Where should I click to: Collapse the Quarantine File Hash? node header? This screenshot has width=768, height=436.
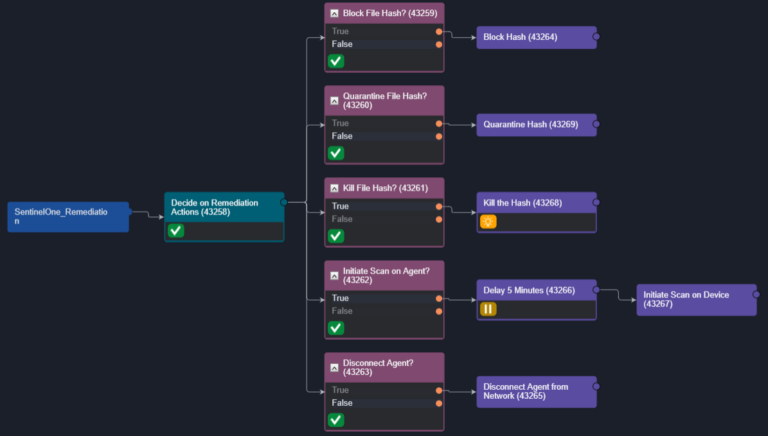point(334,97)
